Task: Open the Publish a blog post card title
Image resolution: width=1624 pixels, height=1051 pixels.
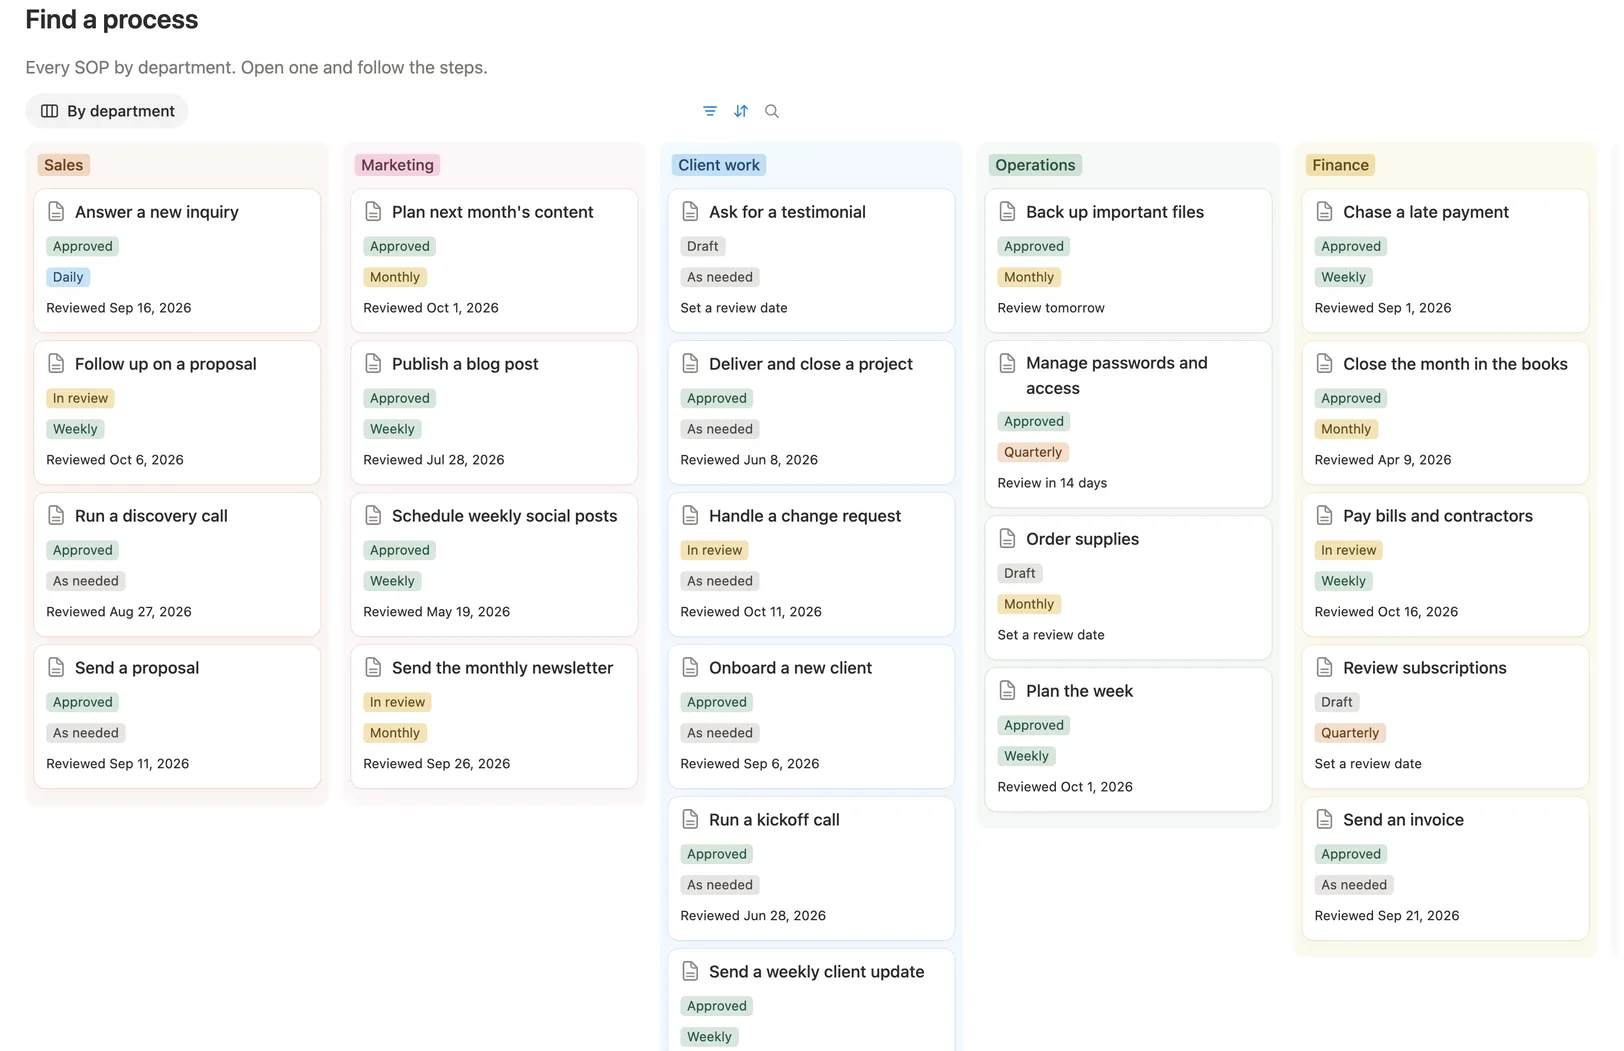Action: 465,364
